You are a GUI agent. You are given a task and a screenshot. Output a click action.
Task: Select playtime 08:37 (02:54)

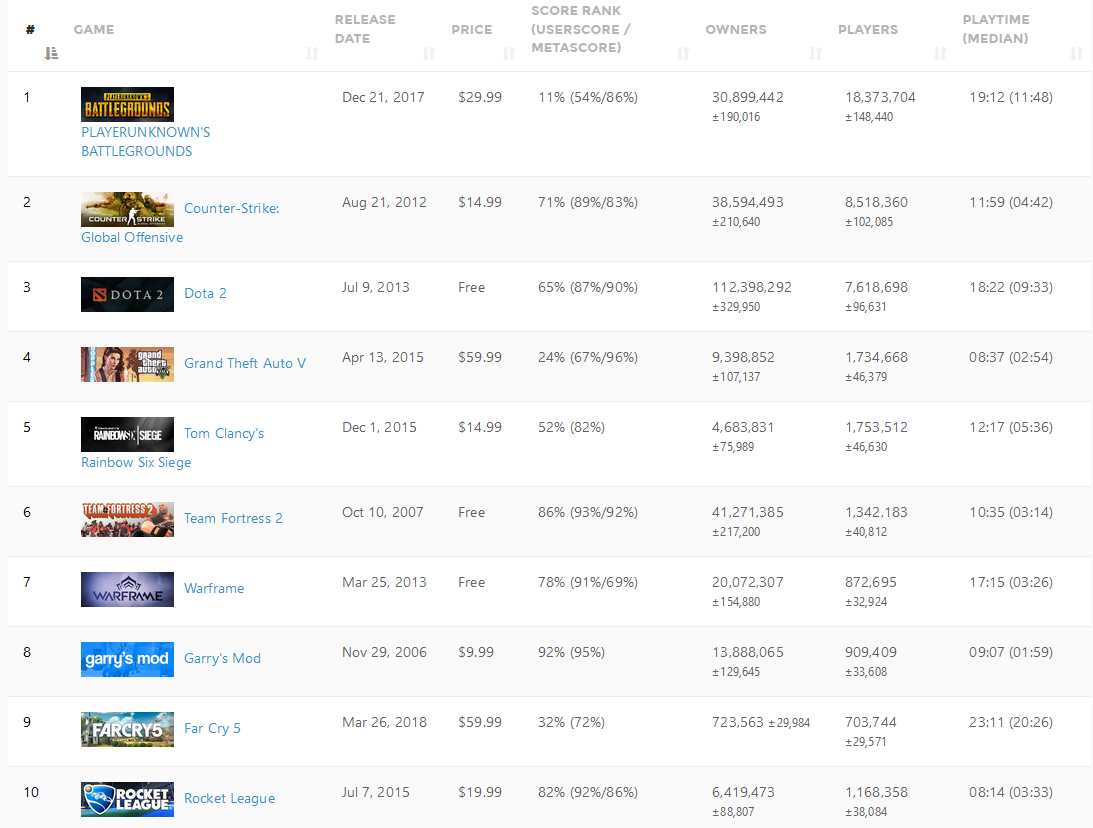click(1011, 358)
